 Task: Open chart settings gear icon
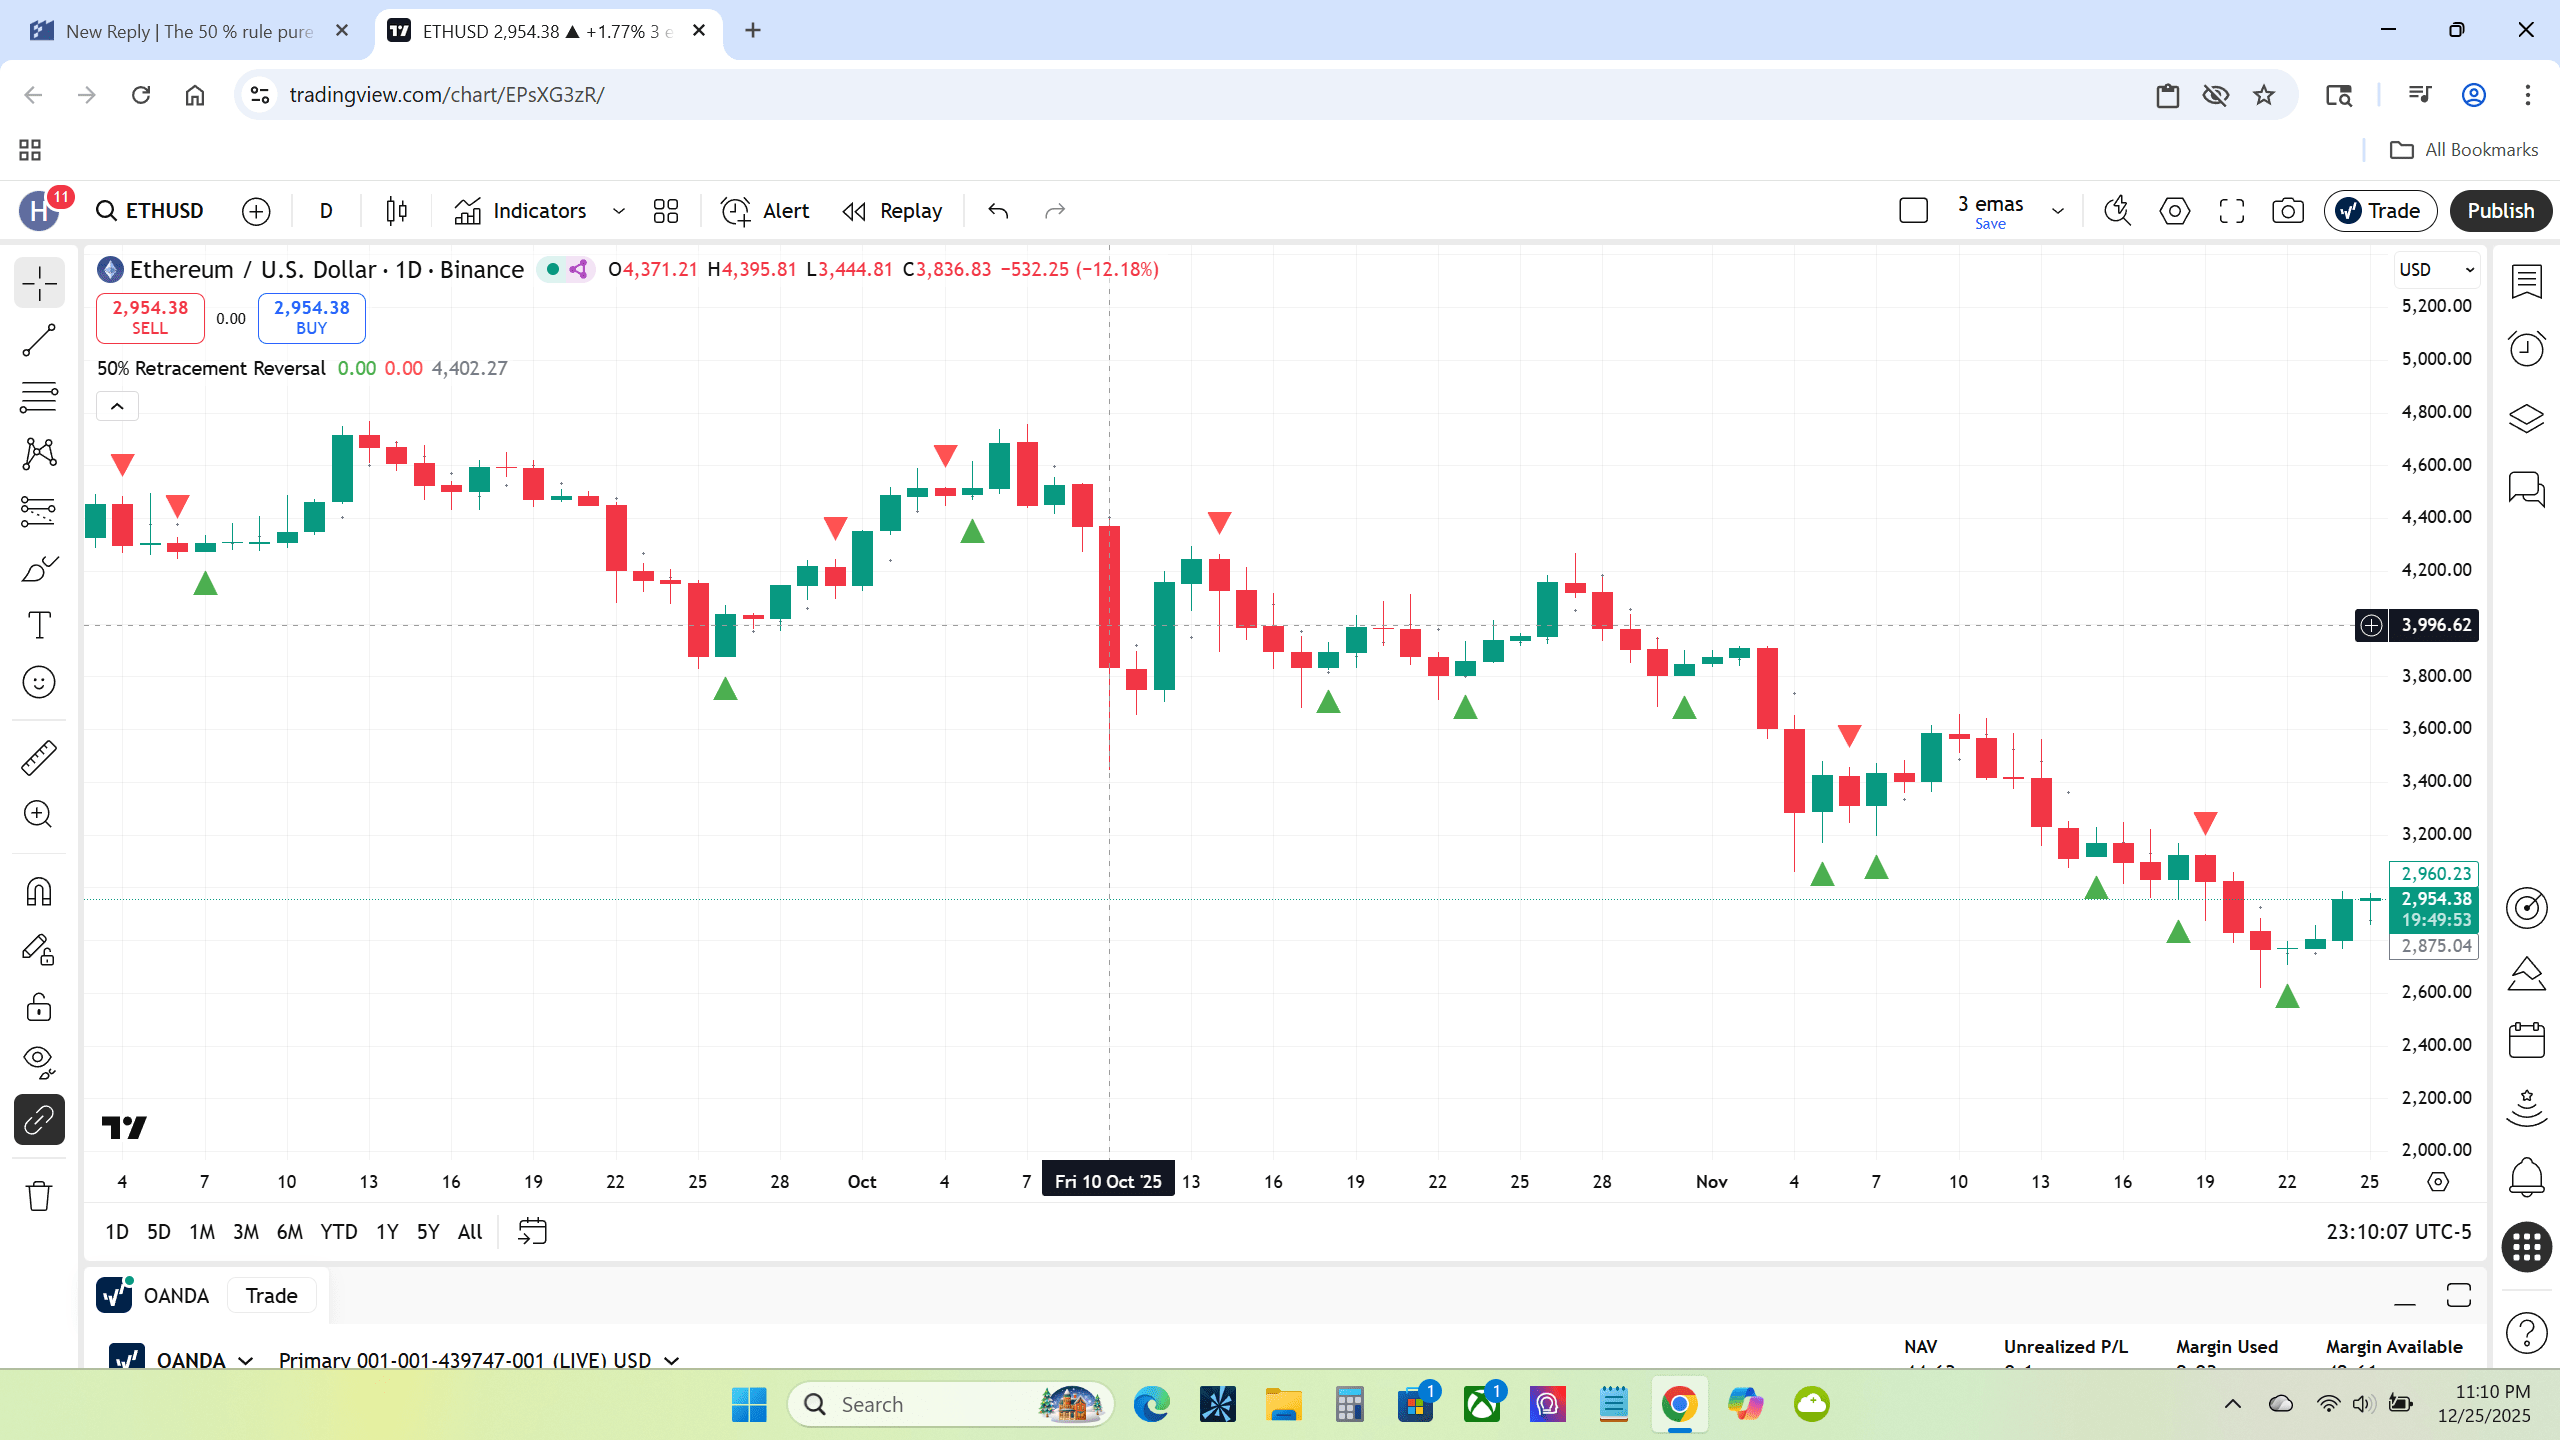coord(2174,211)
